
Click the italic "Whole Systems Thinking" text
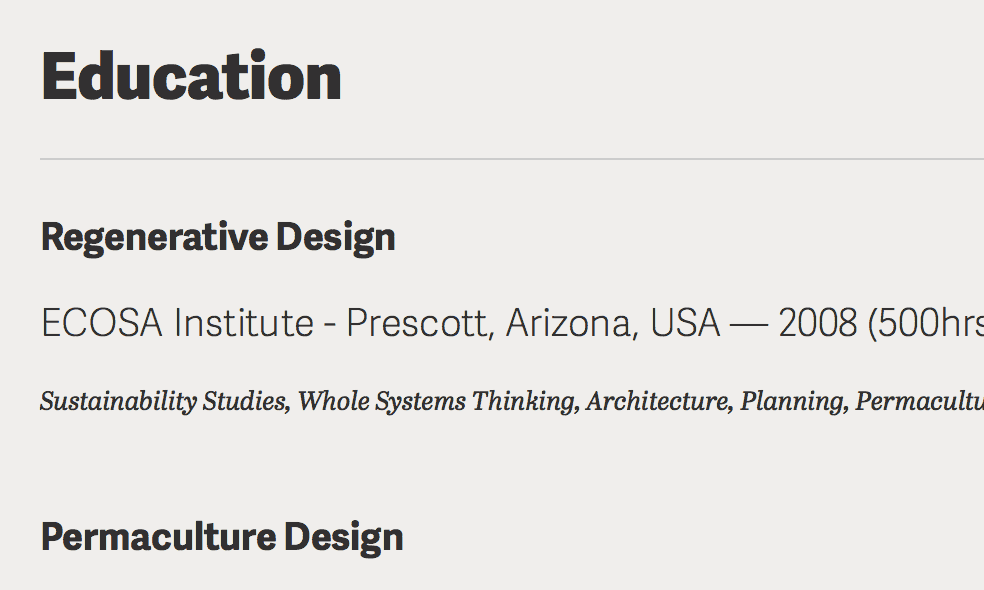coord(438,402)
